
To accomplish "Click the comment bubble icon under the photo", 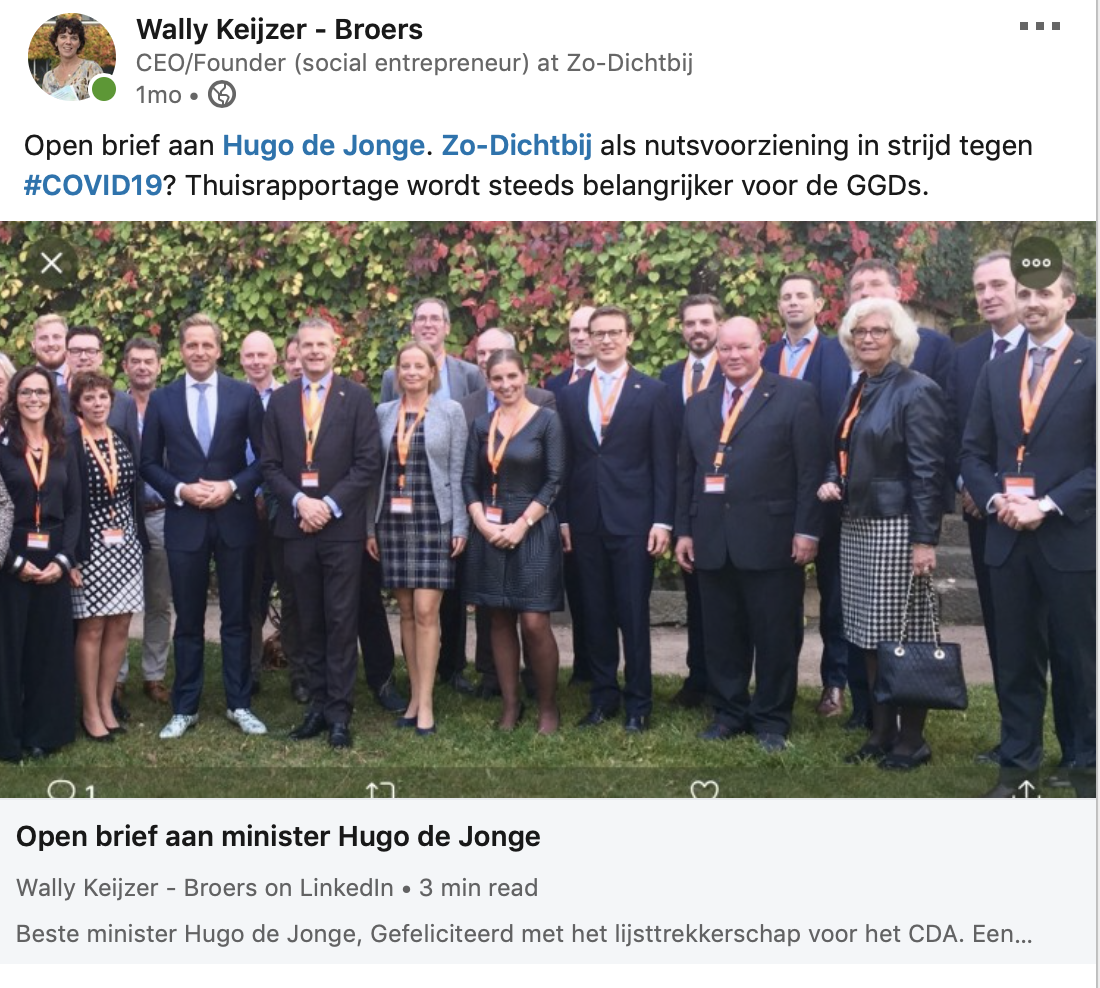I will 61,789.
